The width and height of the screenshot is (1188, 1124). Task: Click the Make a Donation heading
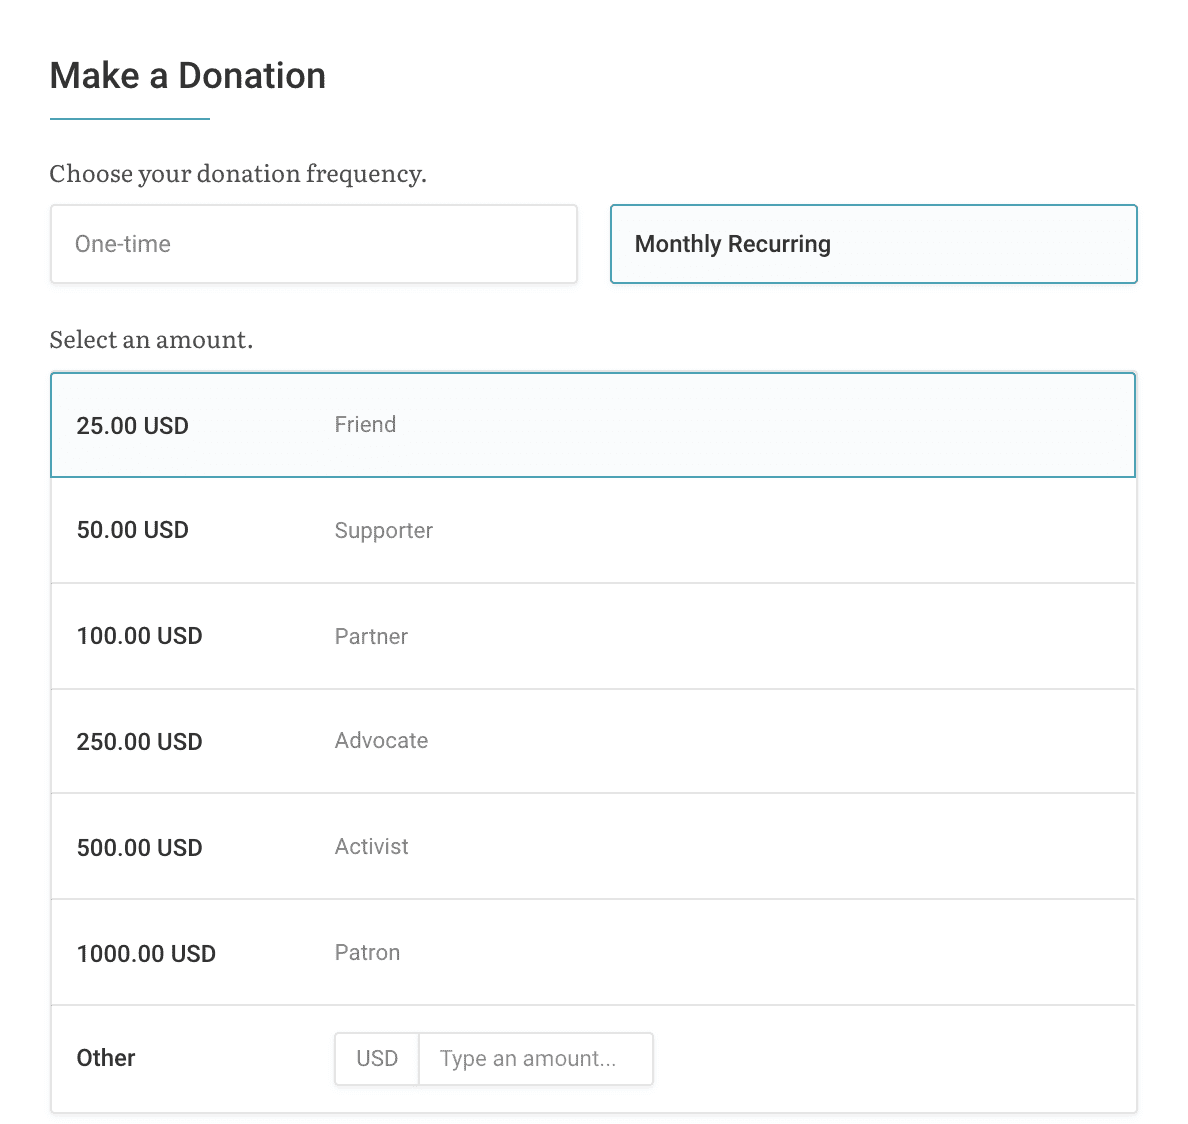(x=188, y=75)
